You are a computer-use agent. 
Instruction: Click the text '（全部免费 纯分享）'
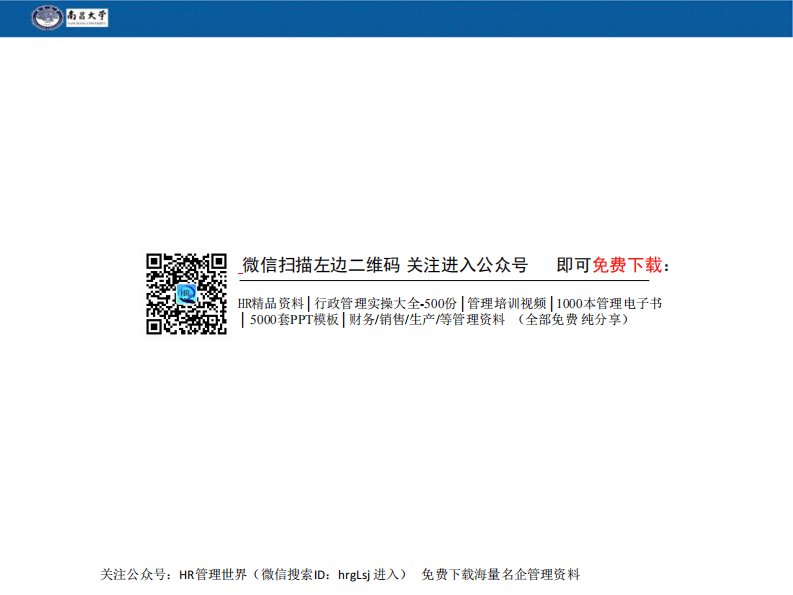572,320
